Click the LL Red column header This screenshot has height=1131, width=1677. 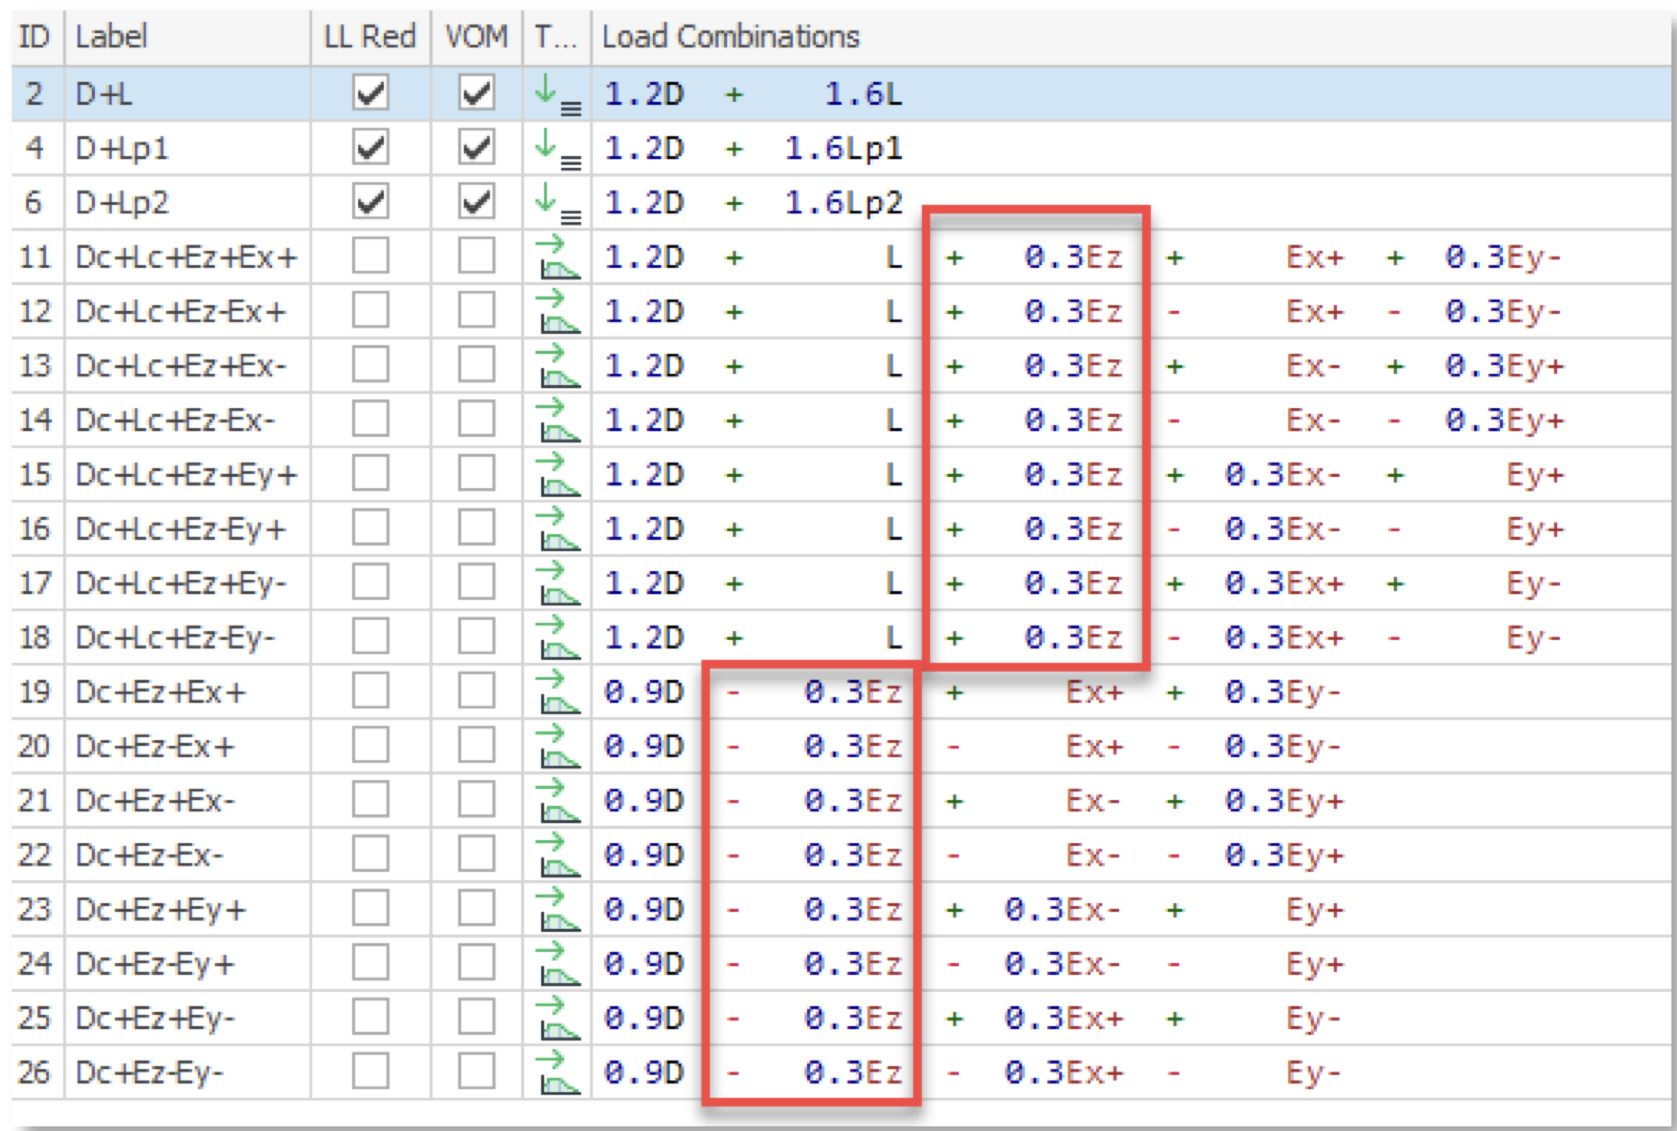(369, 37)
